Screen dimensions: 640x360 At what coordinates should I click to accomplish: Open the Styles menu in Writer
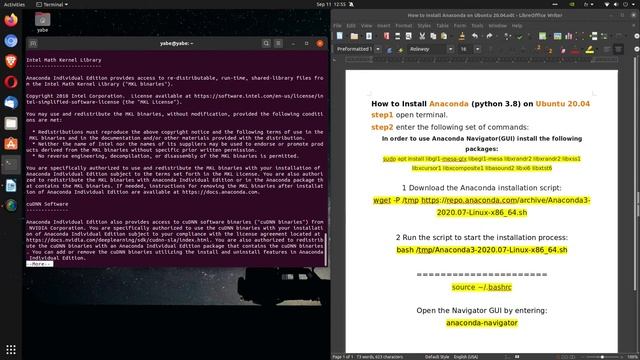[x=424, y=26]
